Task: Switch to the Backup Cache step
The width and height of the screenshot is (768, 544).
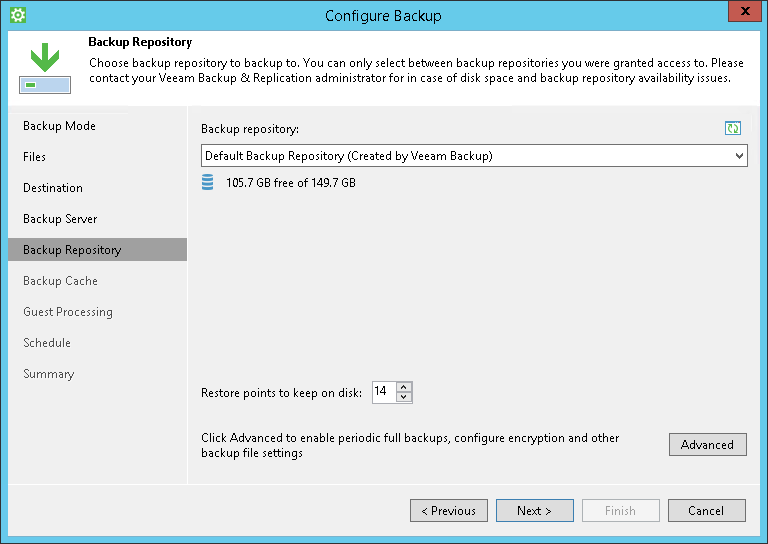Action: (x=60, y=281)
